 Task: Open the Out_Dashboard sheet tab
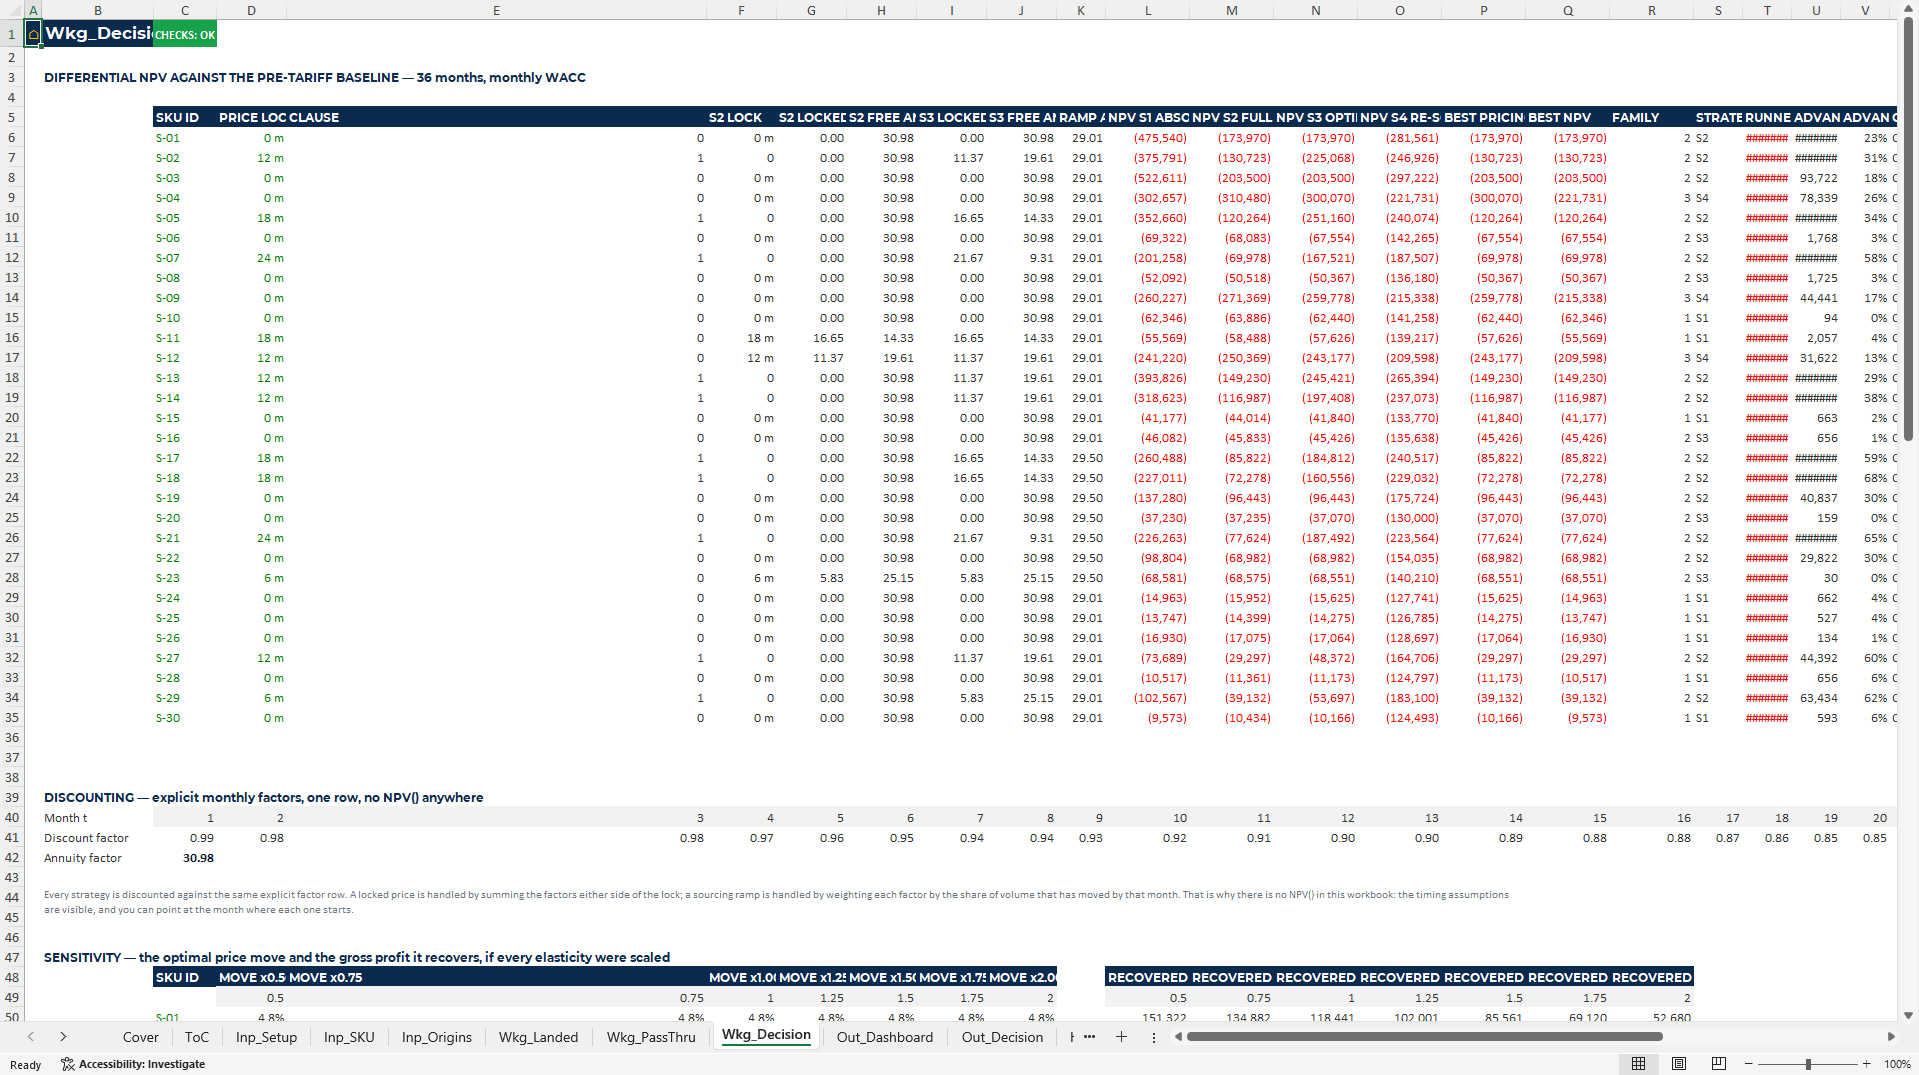(884, 1037)
